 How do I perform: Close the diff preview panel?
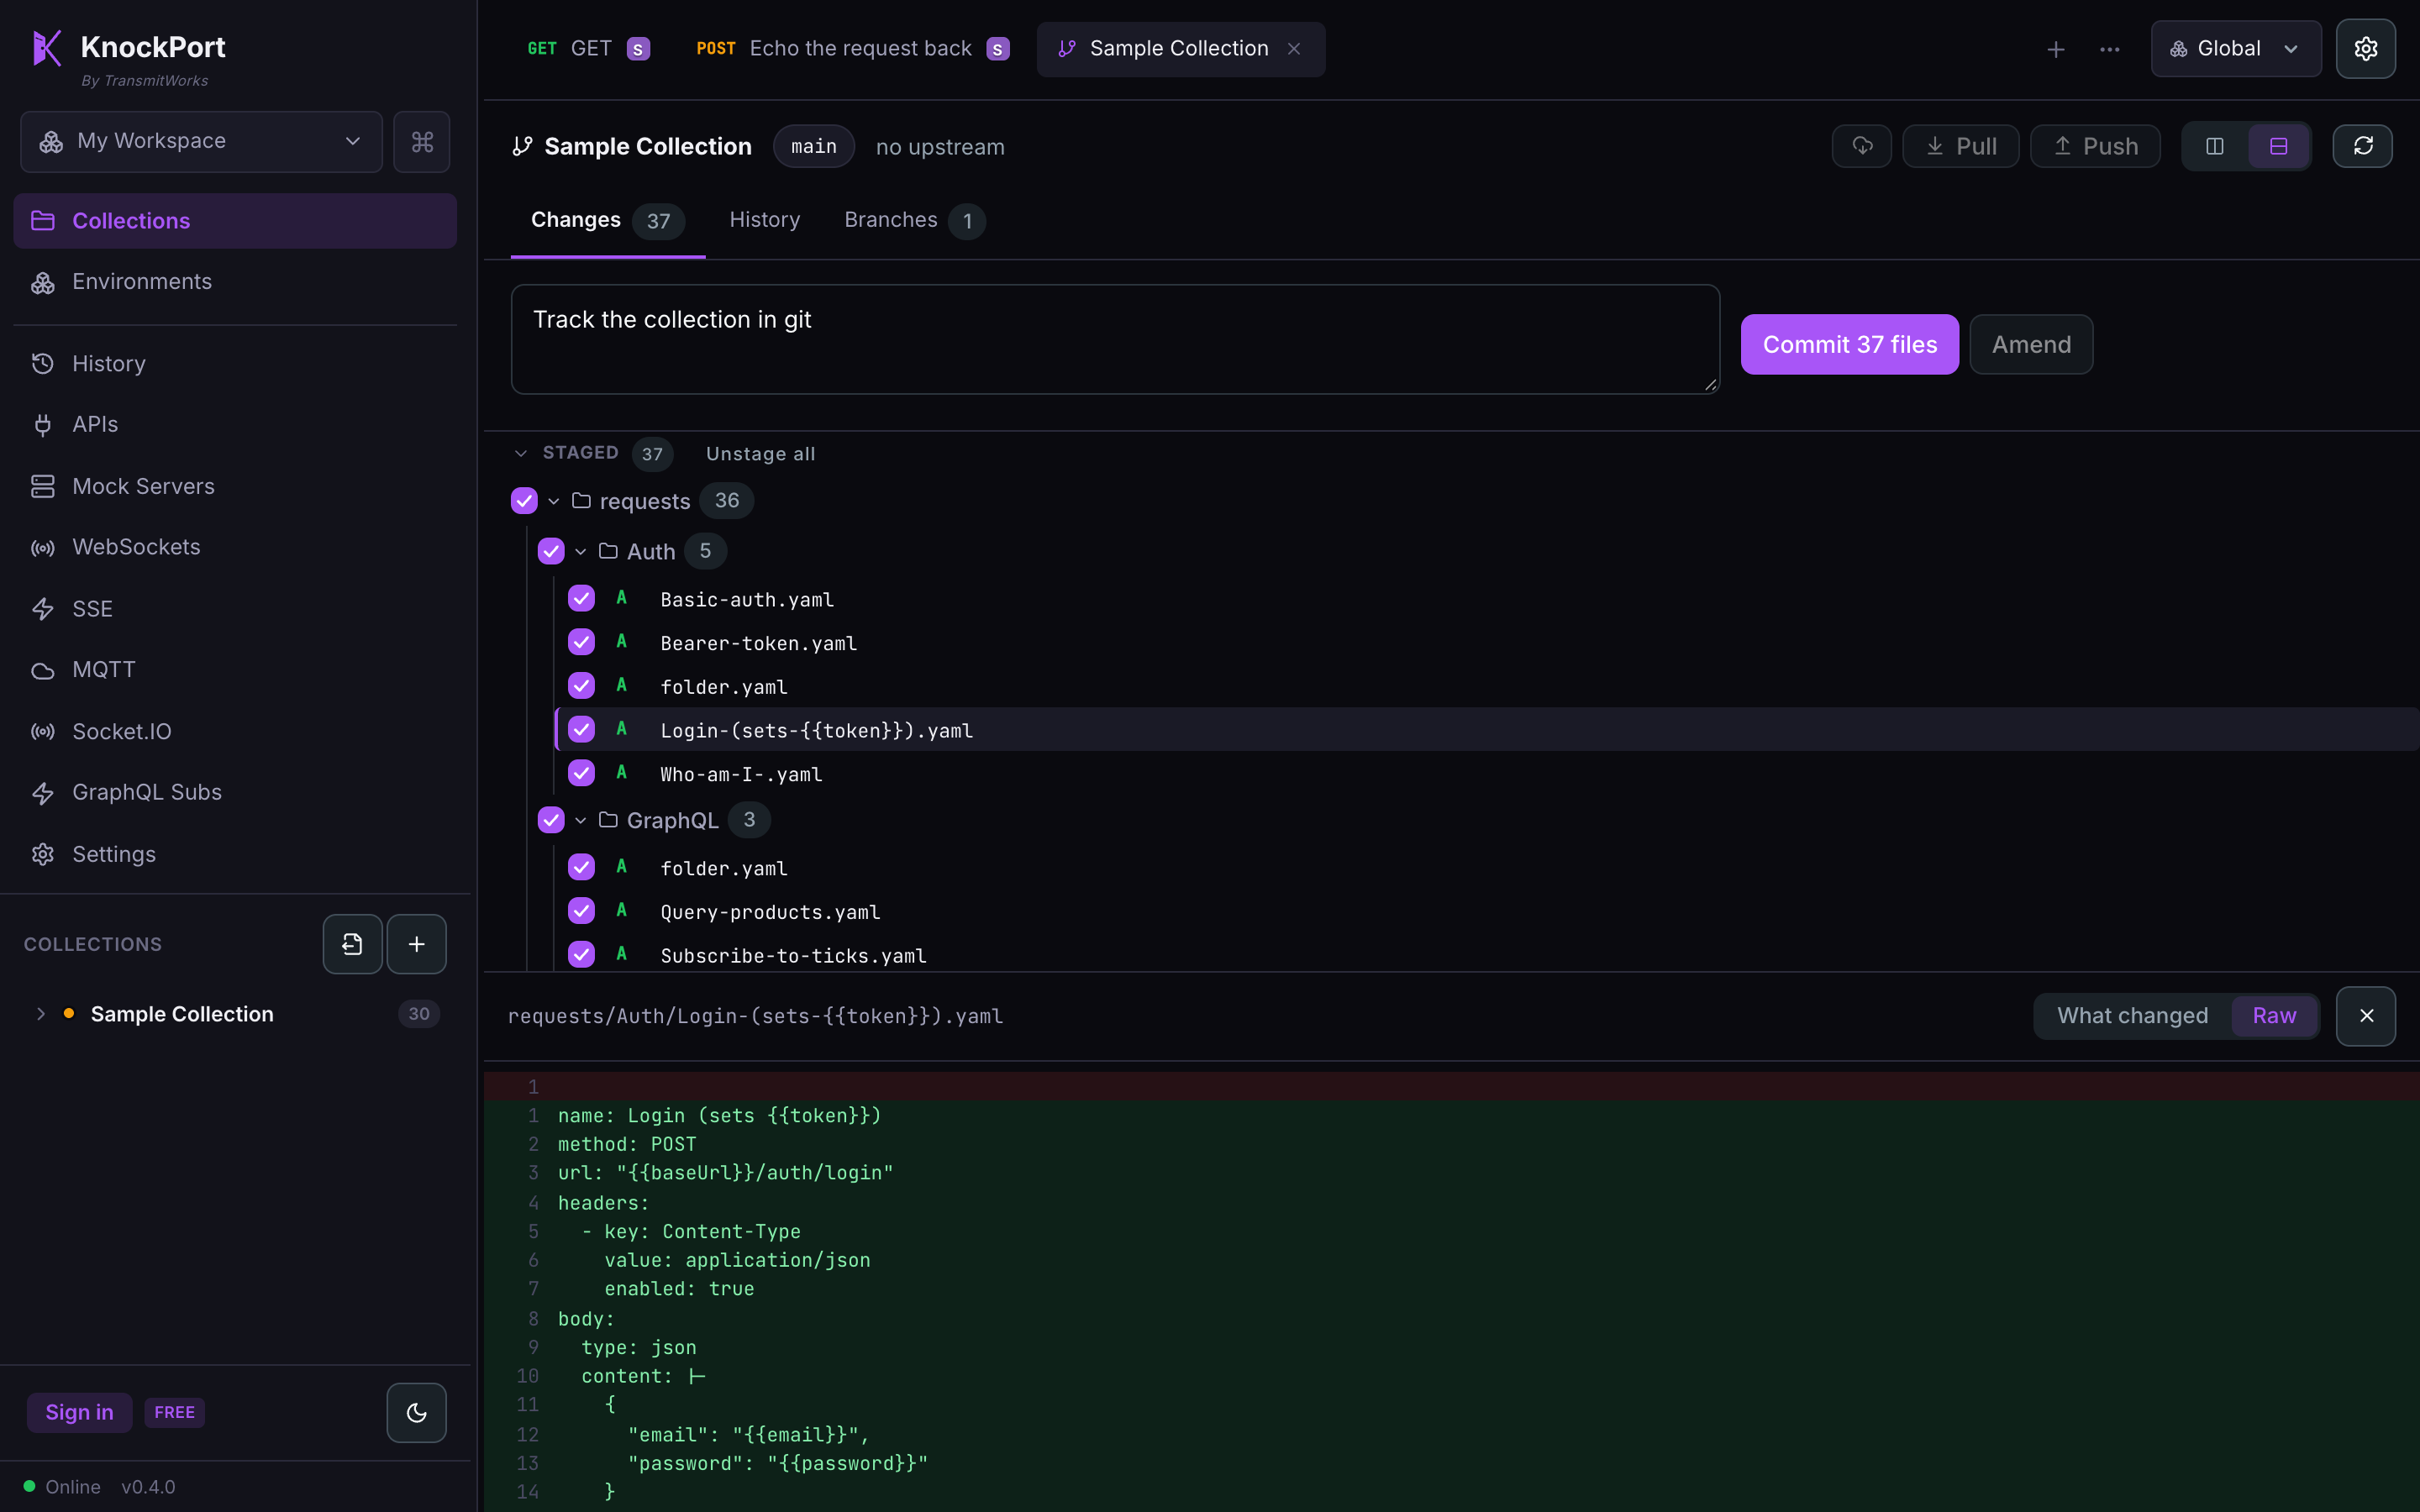2366,1016
